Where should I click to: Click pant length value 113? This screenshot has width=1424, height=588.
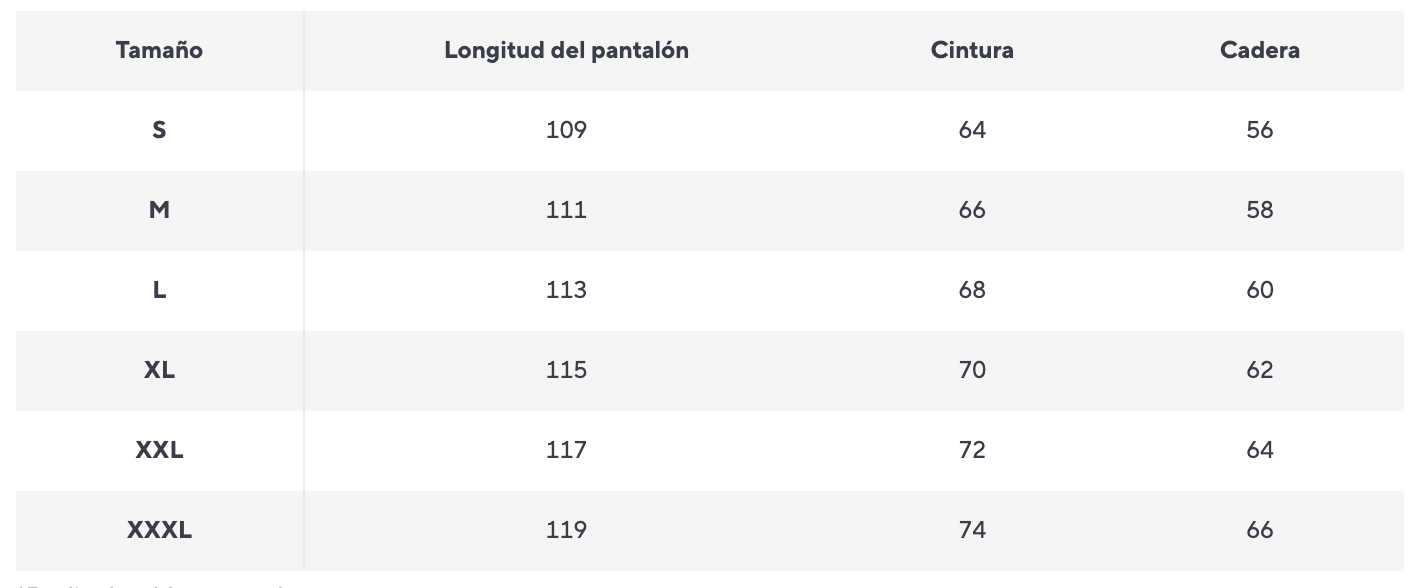click(567, 290)
